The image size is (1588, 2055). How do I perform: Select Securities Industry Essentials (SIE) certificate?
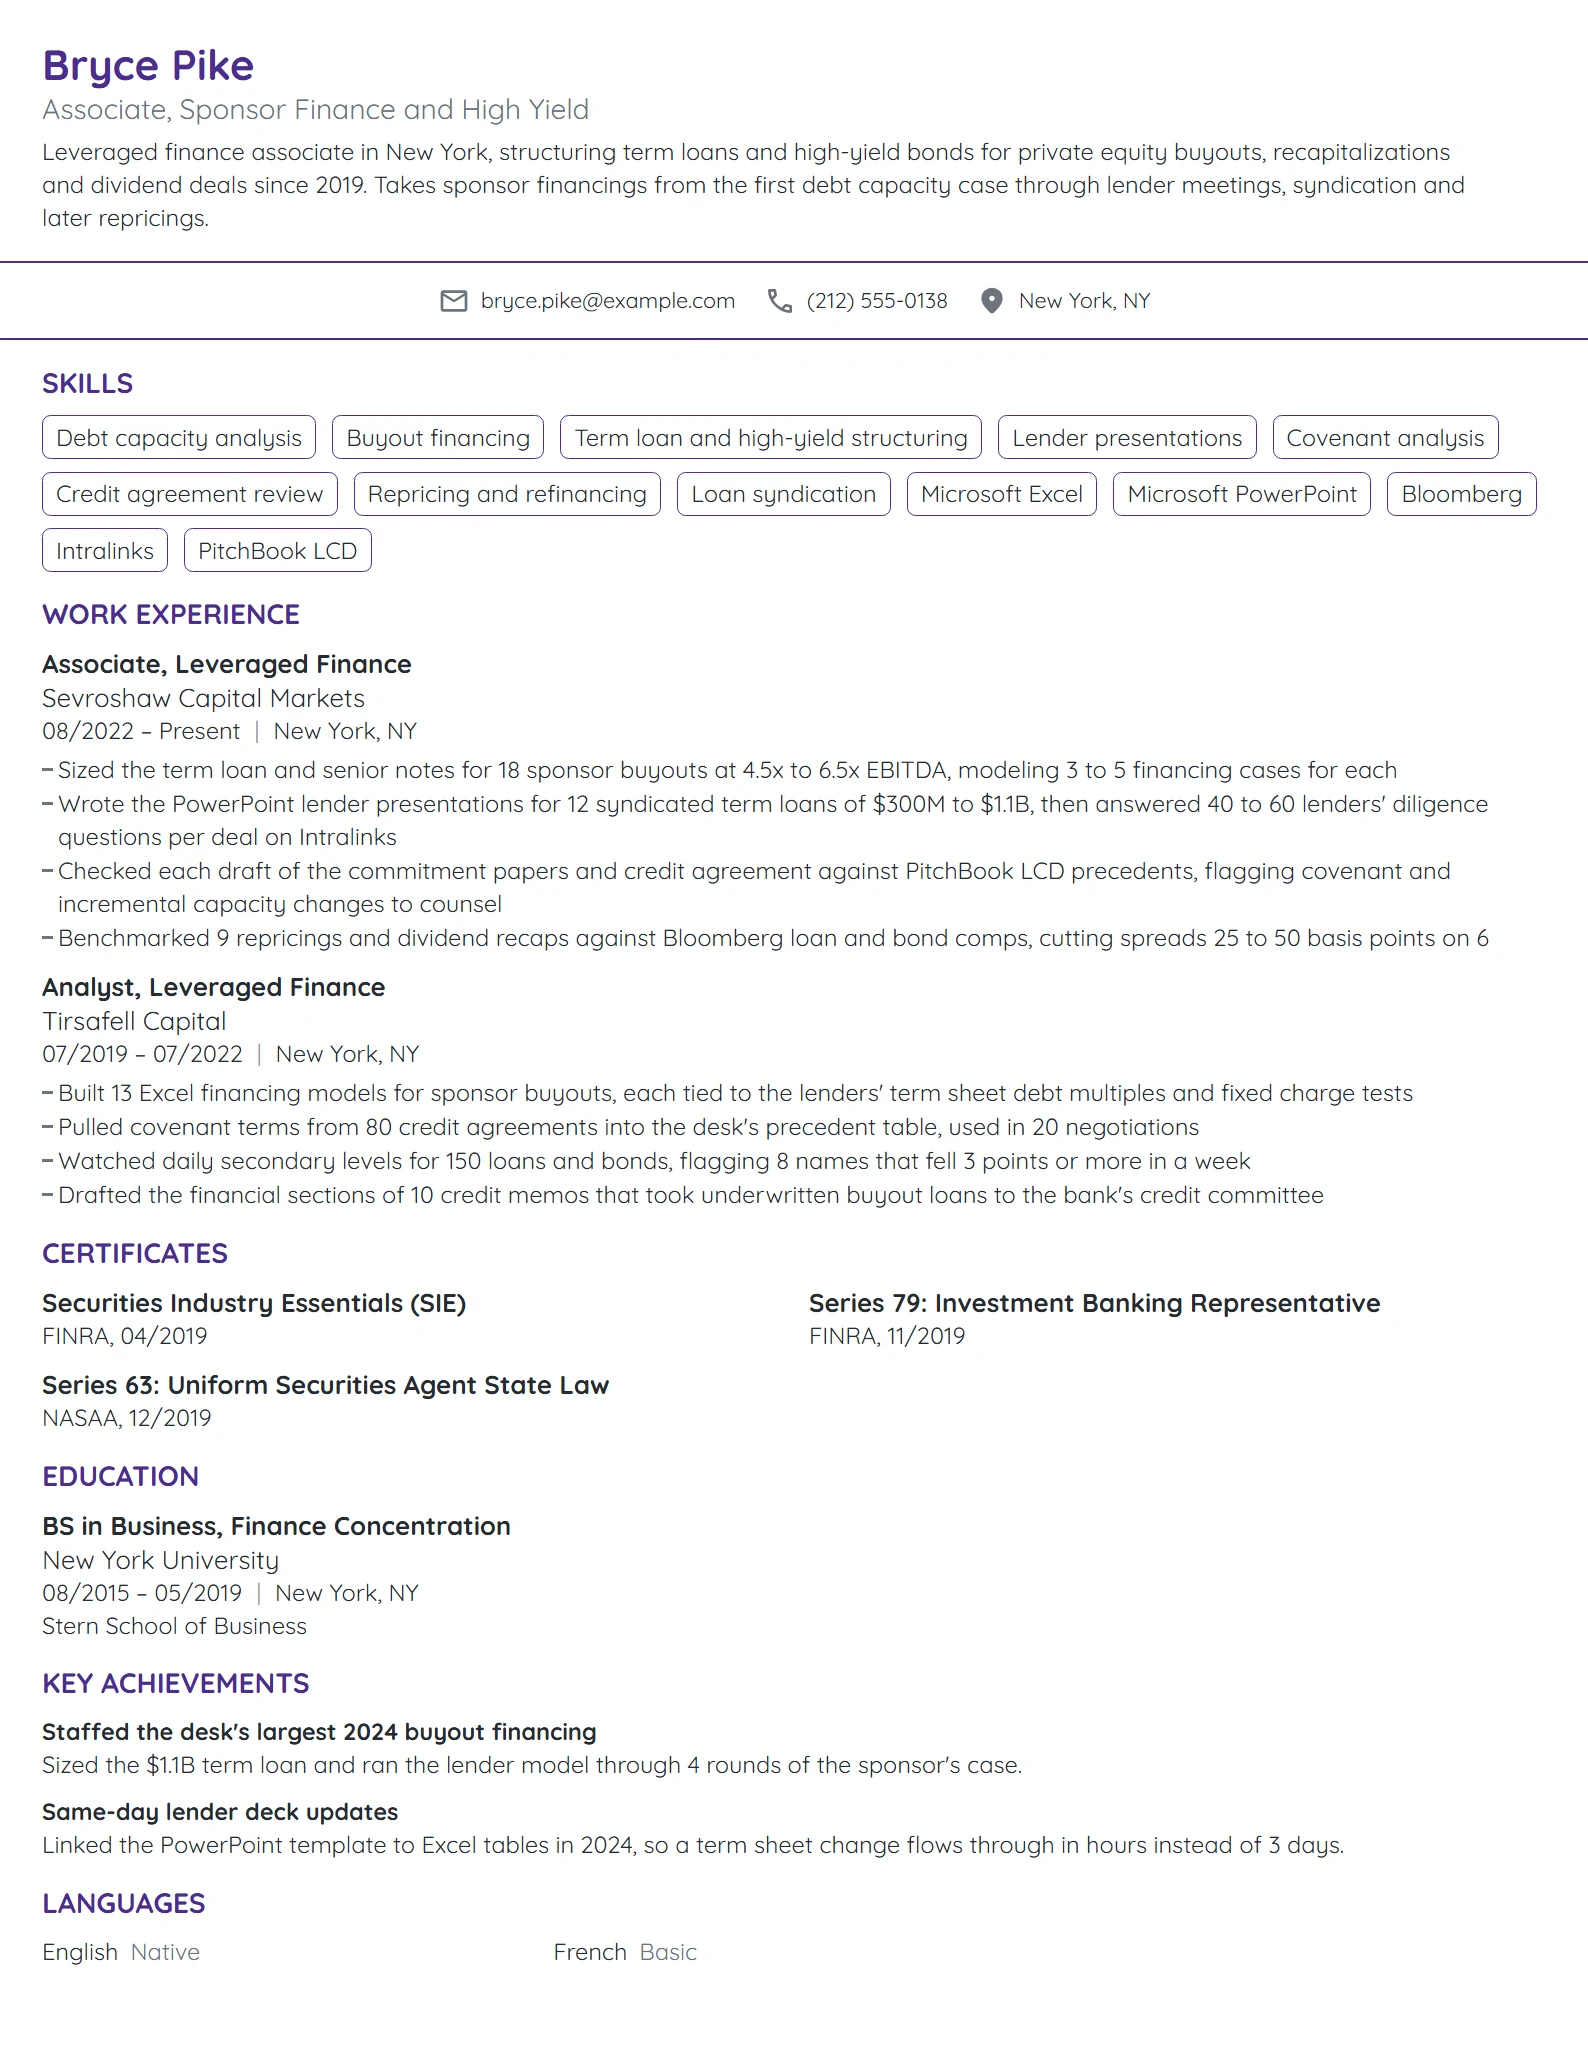[x=254, y=1303]
